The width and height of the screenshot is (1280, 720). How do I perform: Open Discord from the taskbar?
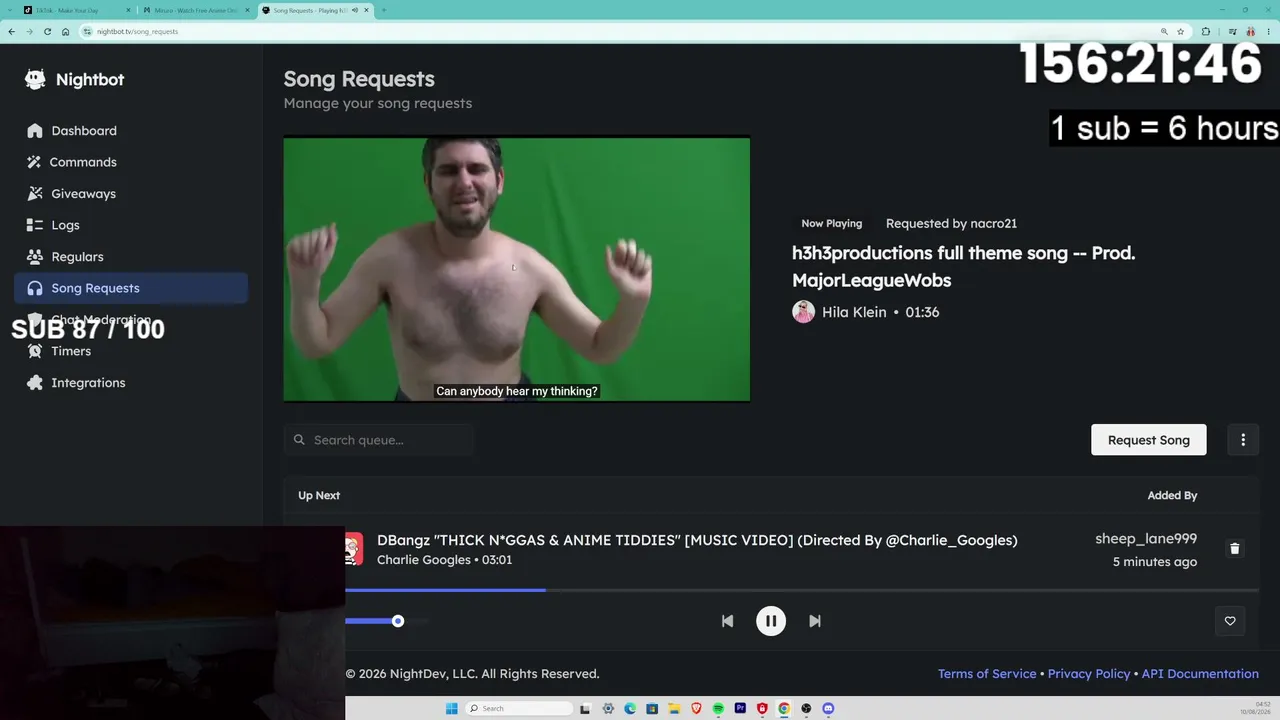(828, 708)
